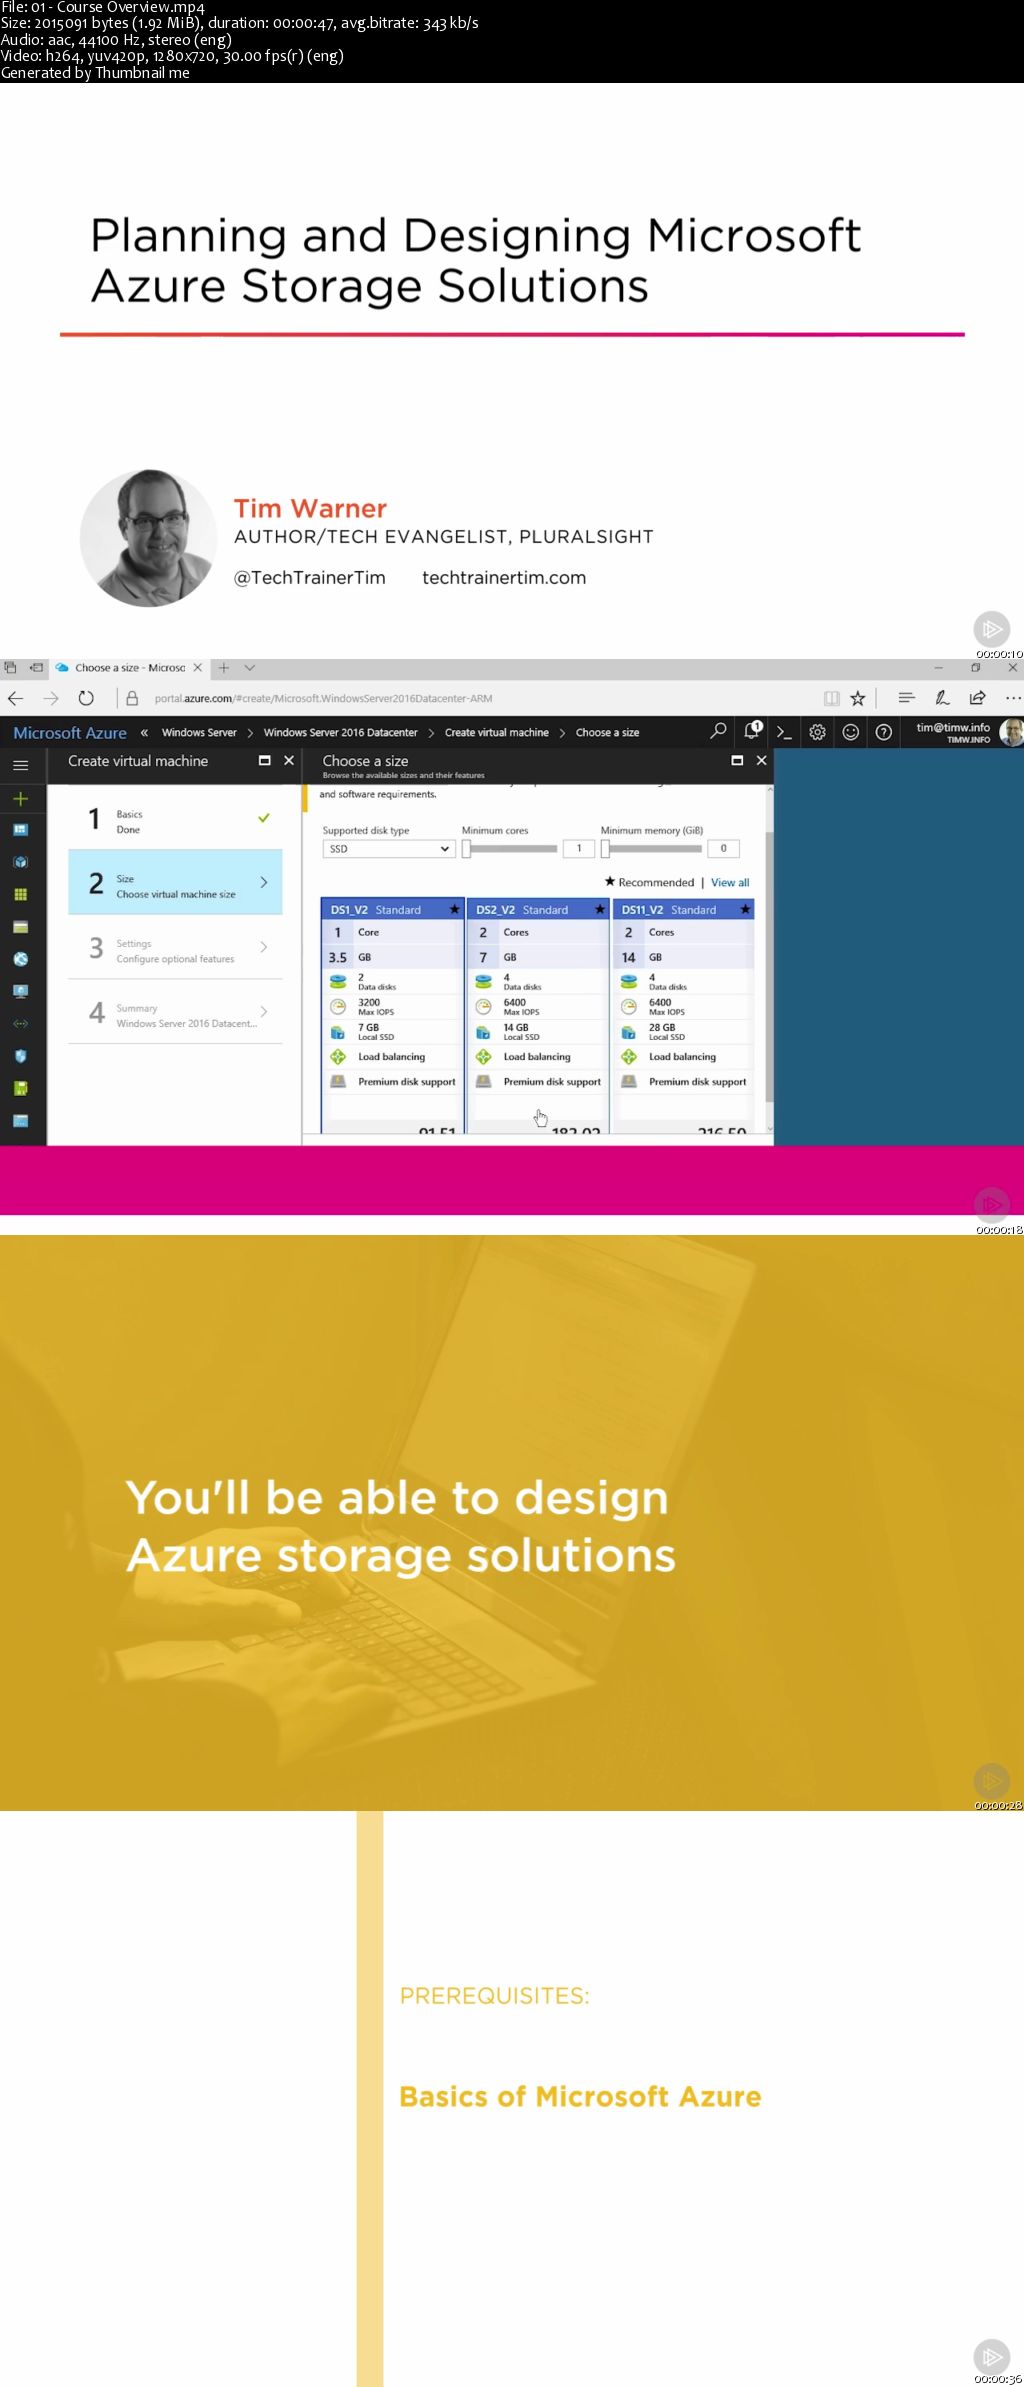This screenshot has width=1024, height=2387.
Task: Click the new tab plus button
Action: [x=224, y=667]
